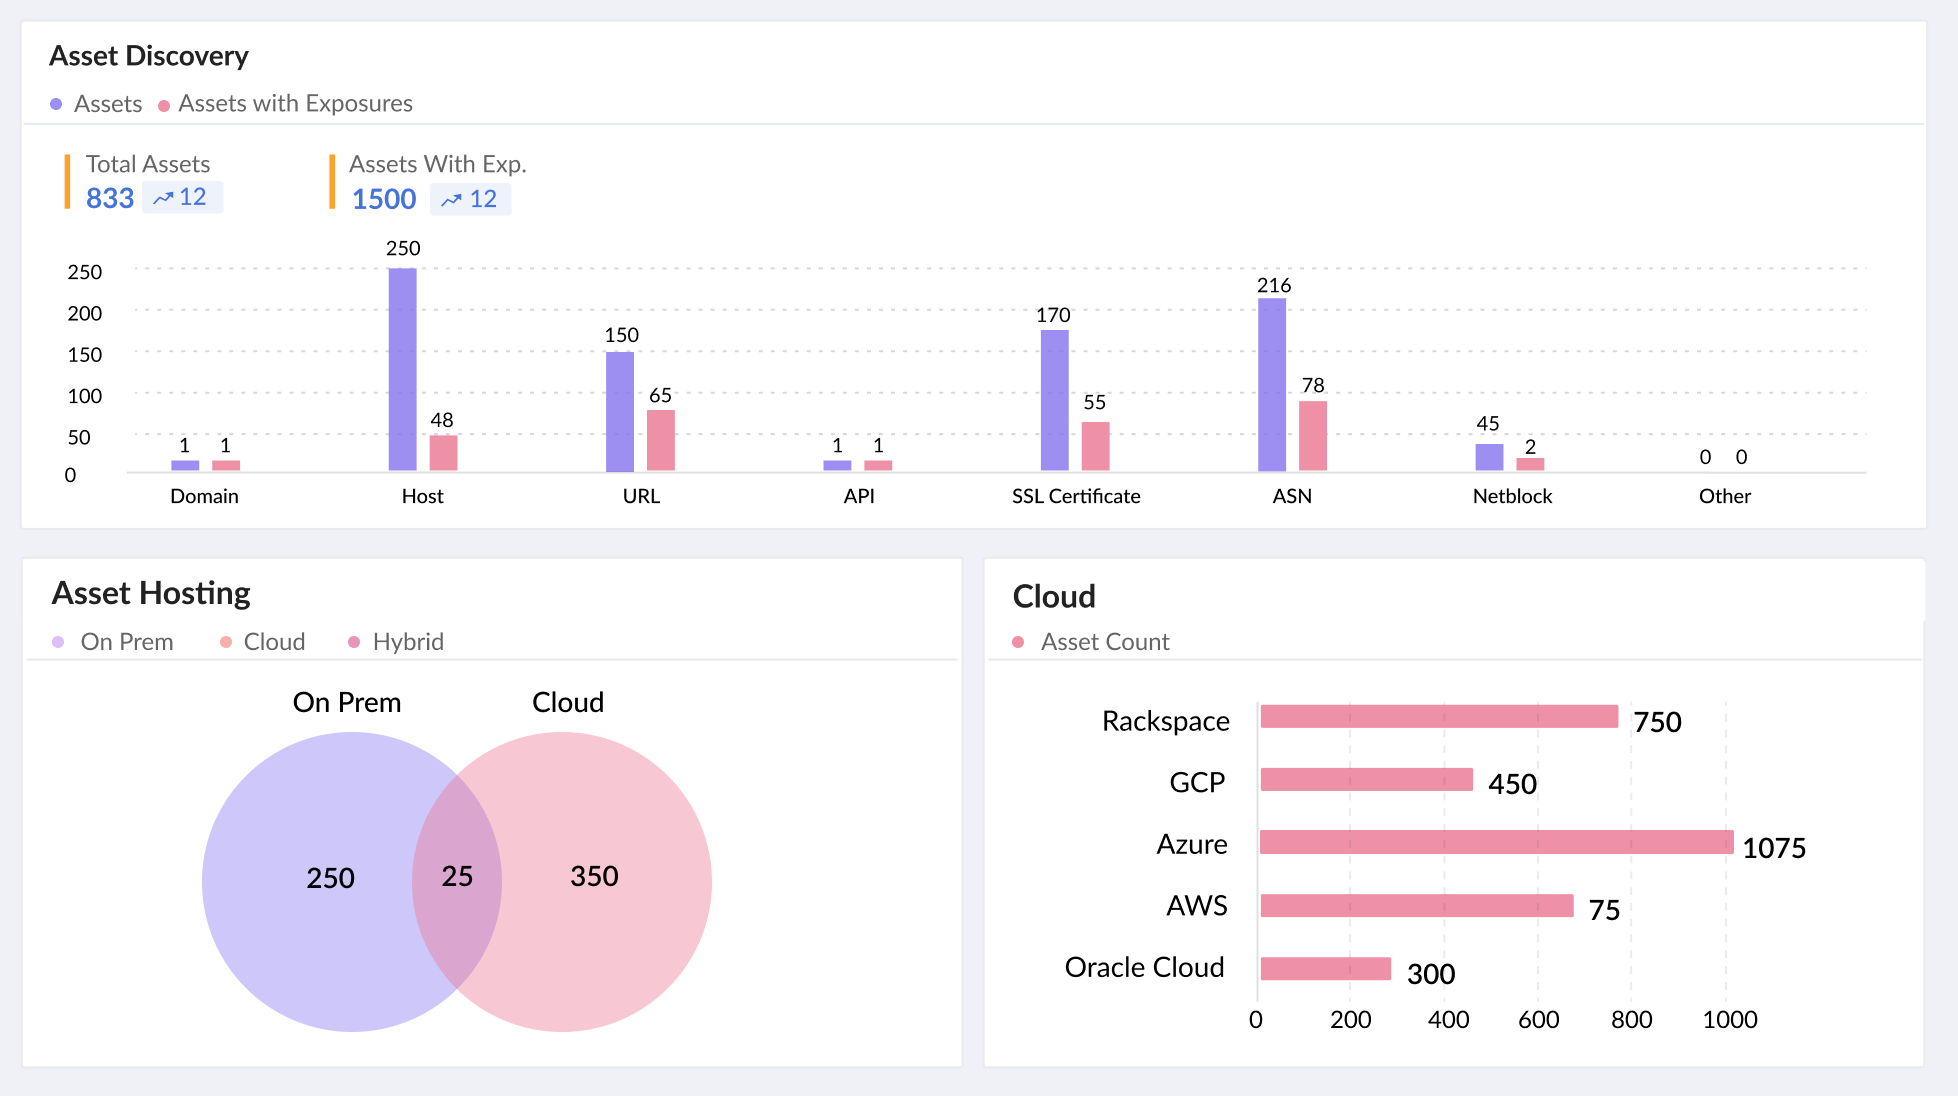Toggle the Asset Count legend dot

[x=1018, y=642]
